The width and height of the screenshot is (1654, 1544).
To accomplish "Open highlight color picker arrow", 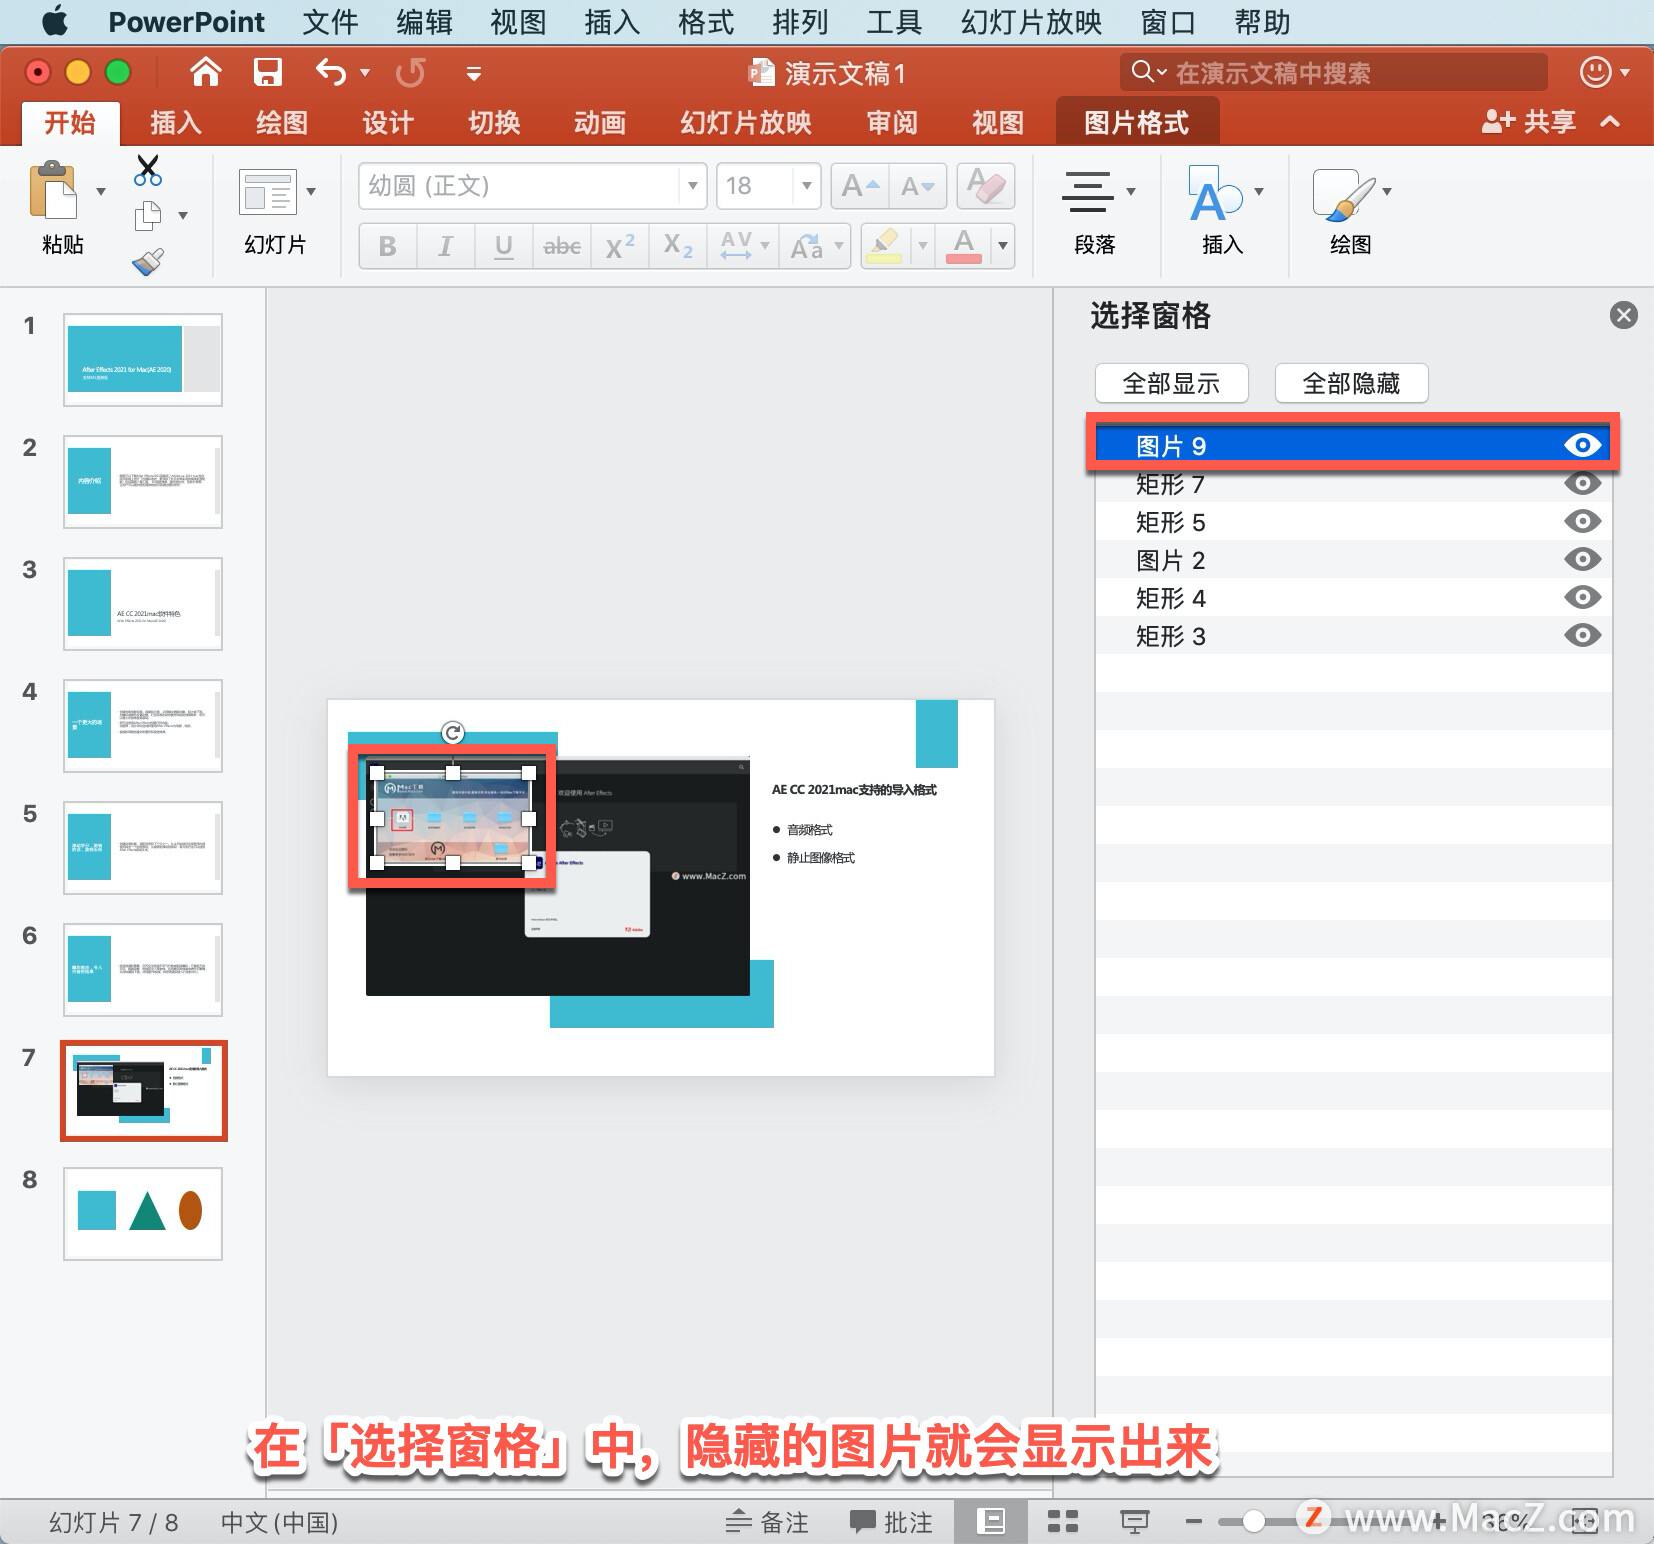I will [x=922, y=246].
